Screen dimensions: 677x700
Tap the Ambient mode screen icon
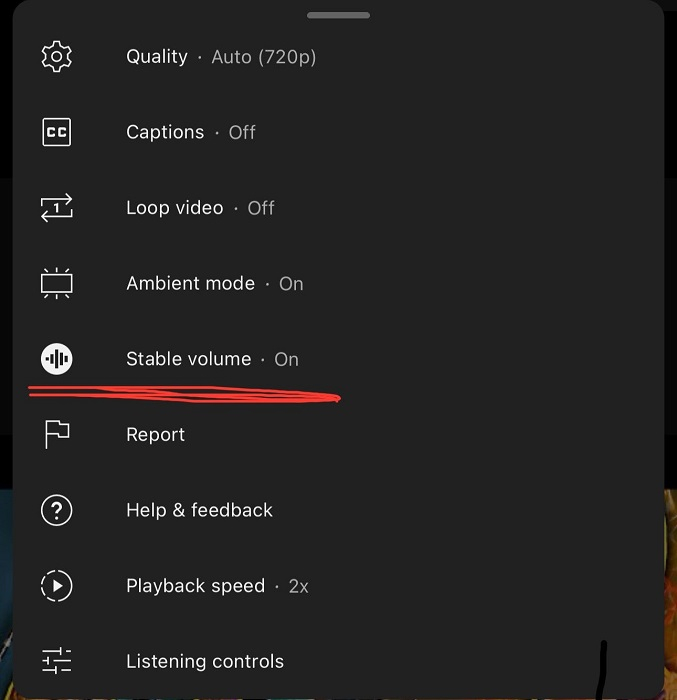(x=57, y=284)
